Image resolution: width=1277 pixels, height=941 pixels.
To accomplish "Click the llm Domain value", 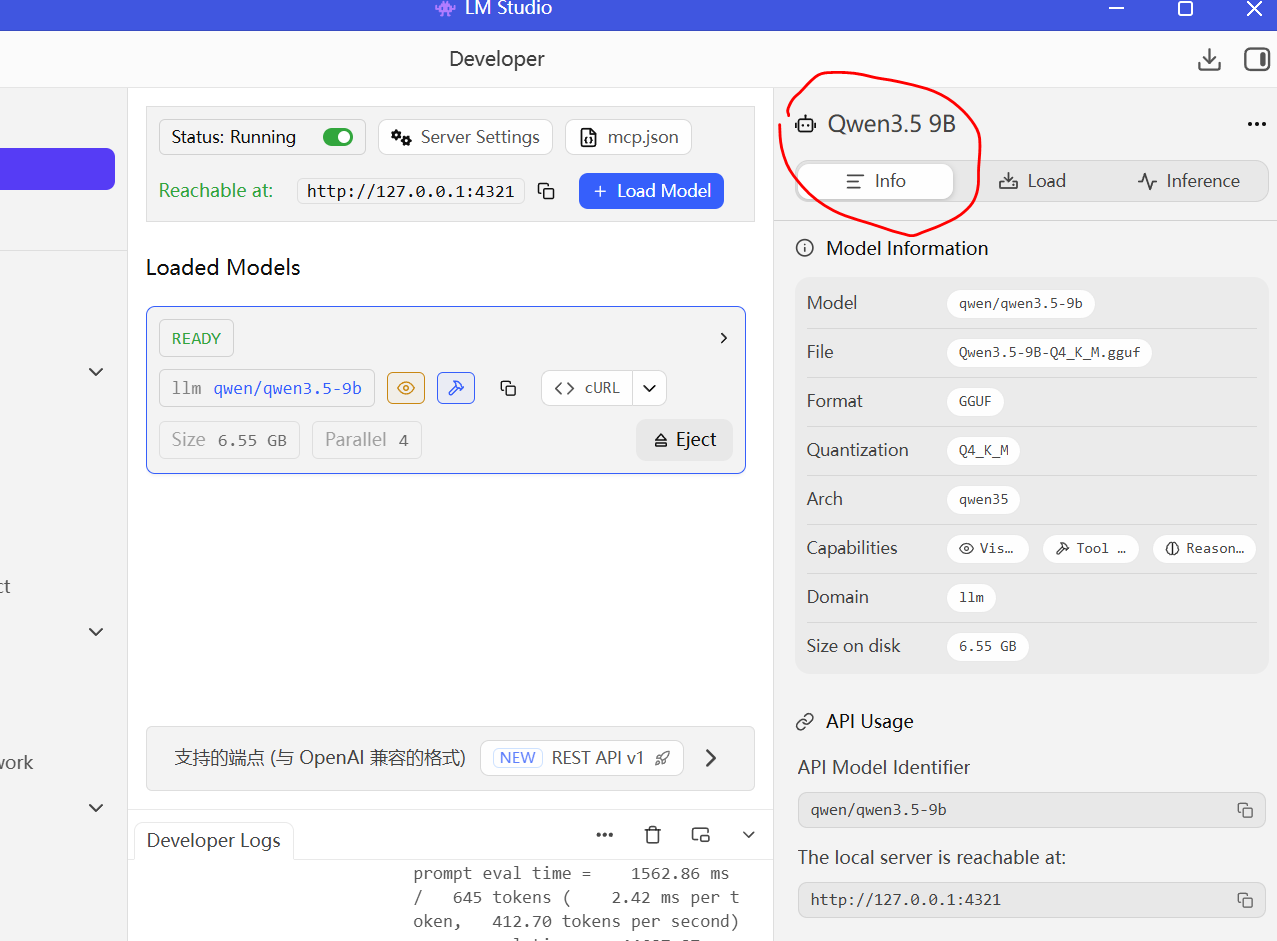I will pyautogui.click(x=971, y=597).
